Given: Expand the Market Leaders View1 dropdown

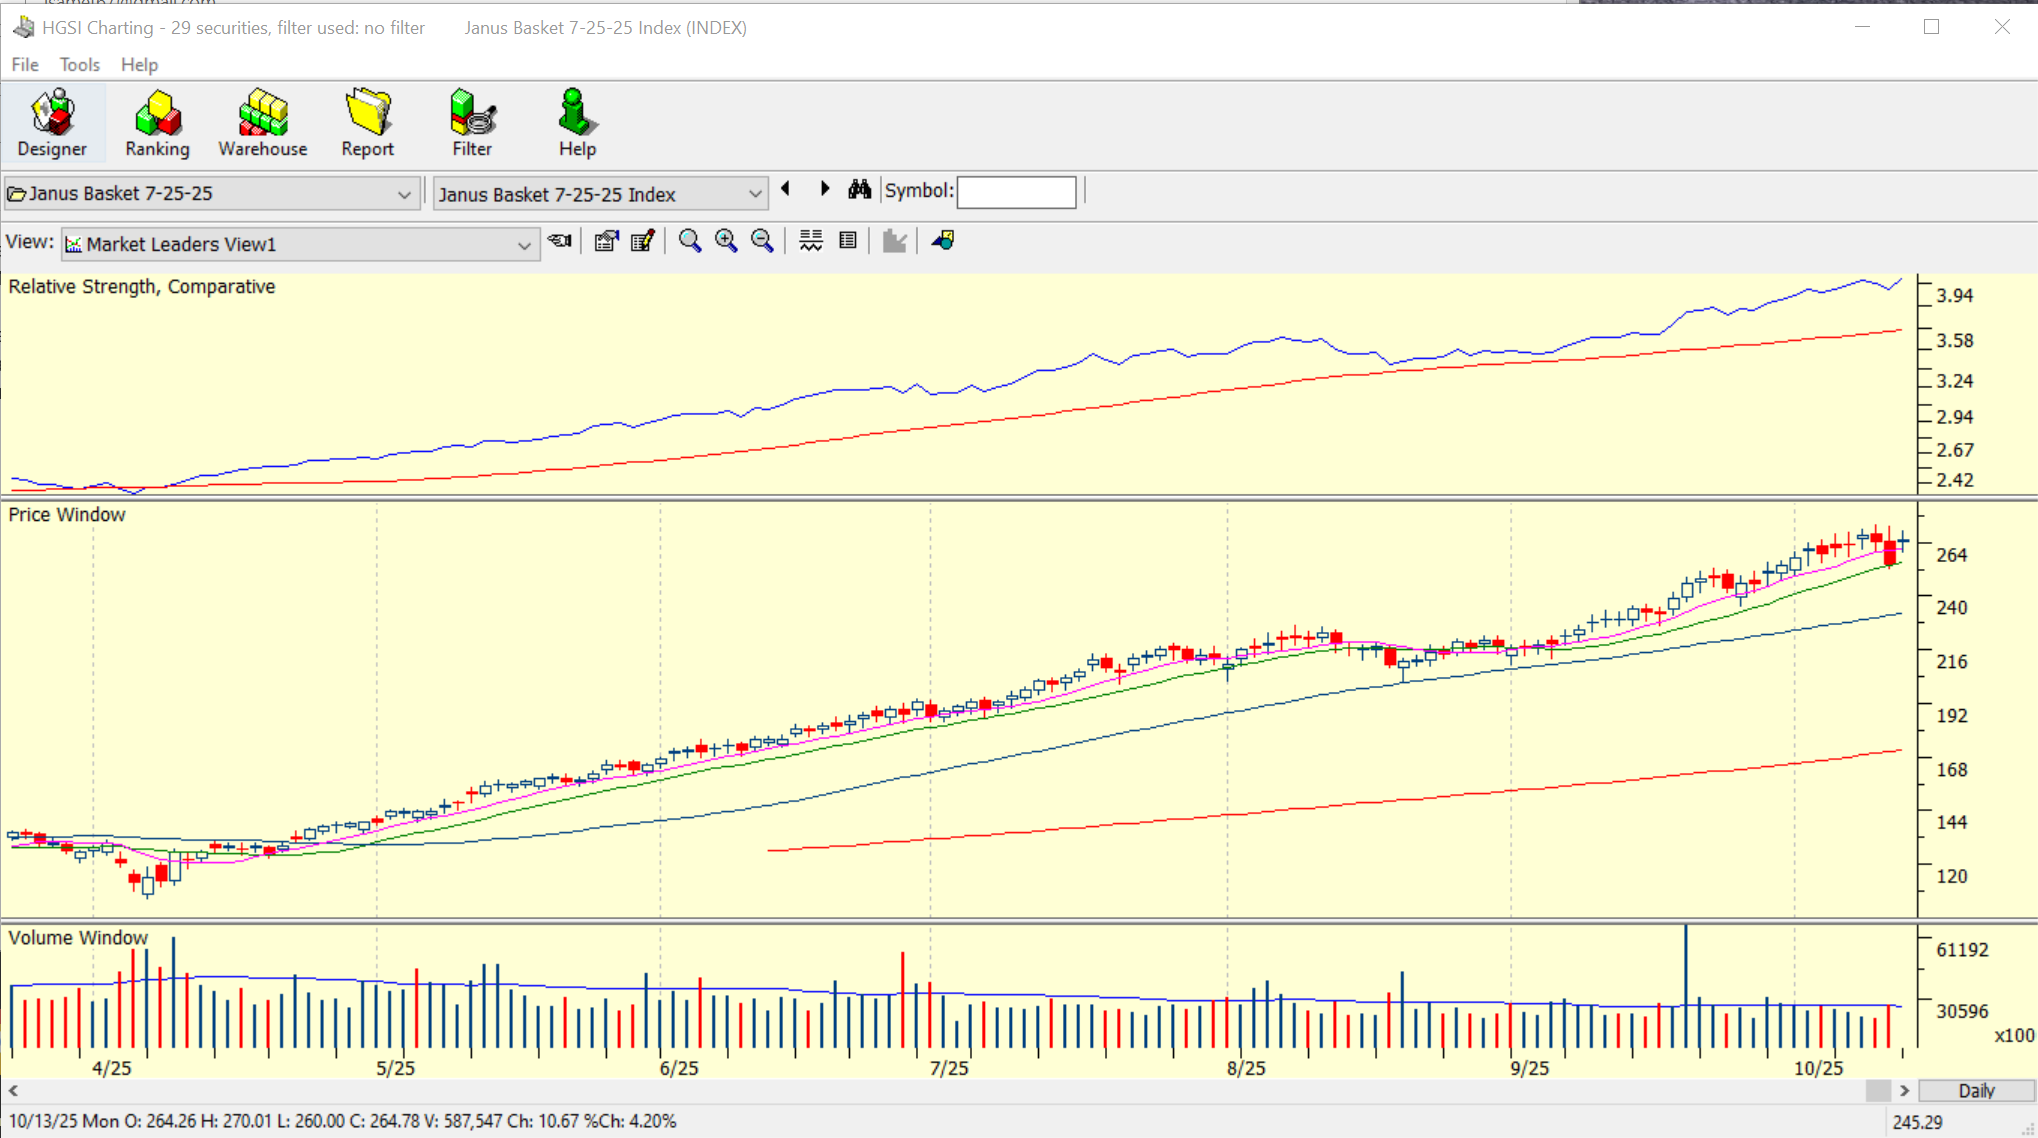Looking at the screenshot, I should point(523,245).
